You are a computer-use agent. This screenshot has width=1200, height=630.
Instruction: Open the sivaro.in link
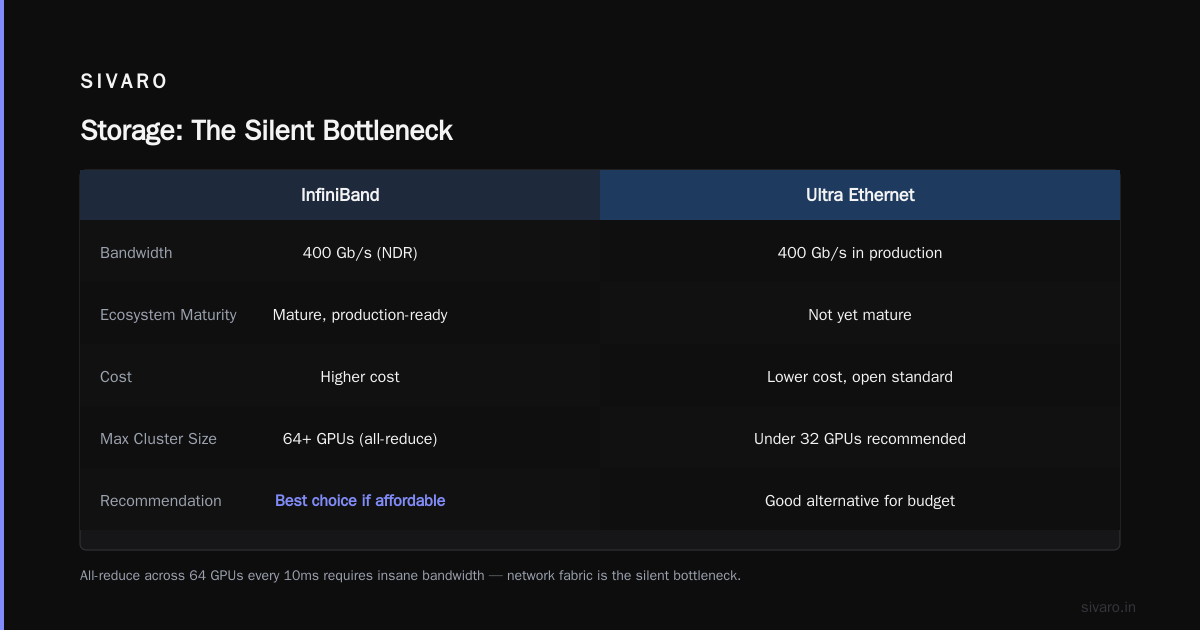click(1109, 607)
